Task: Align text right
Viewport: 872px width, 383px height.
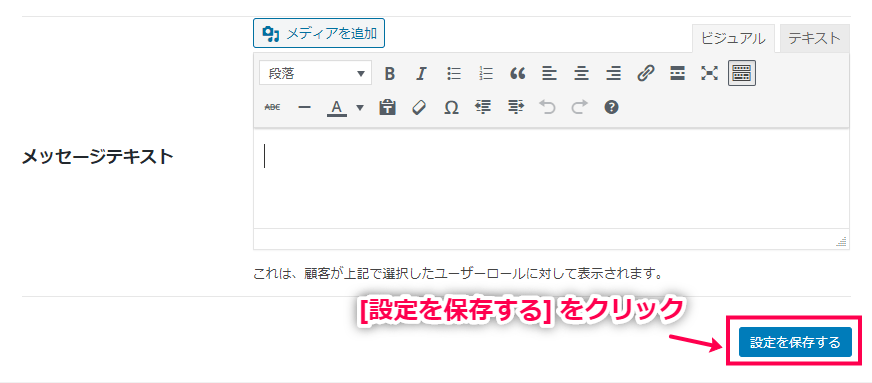Action: pos(613,73)
